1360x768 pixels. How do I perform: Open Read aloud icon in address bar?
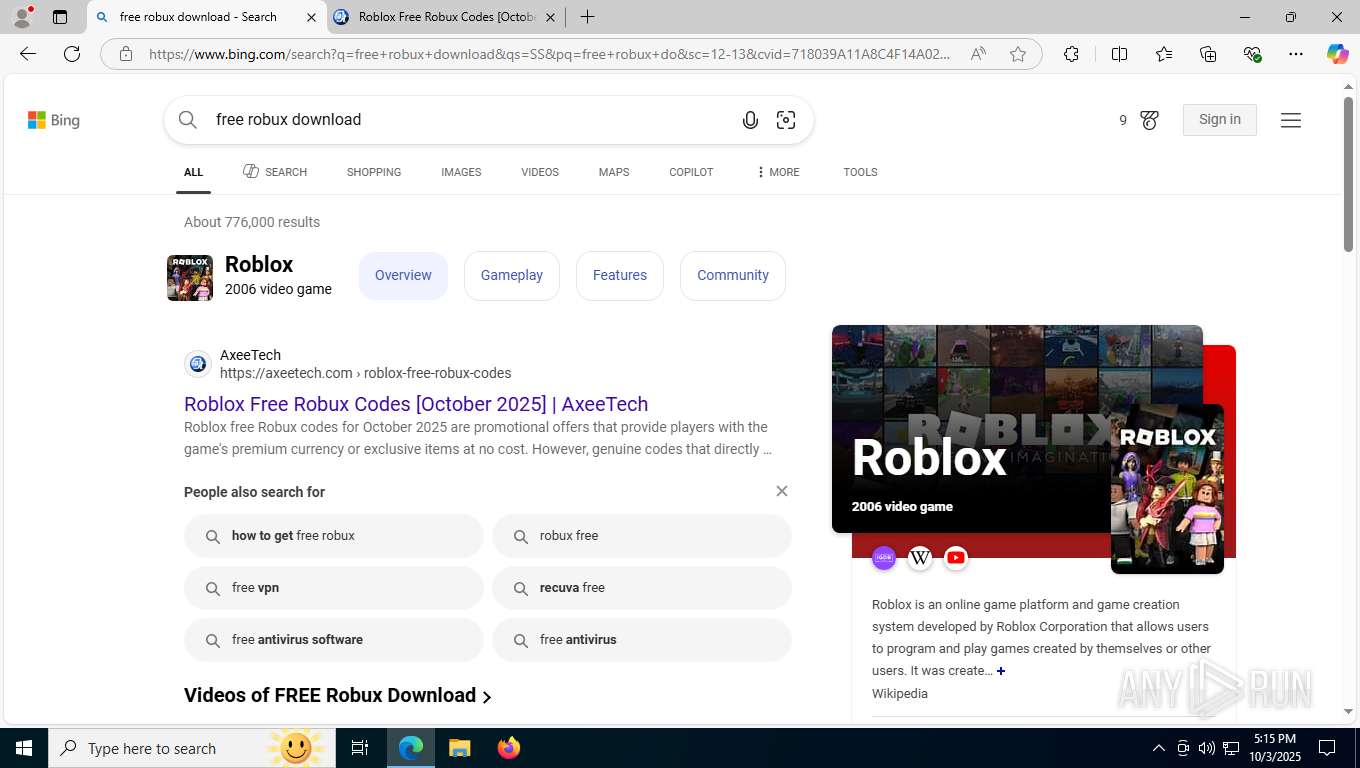(x=978, y=54)
